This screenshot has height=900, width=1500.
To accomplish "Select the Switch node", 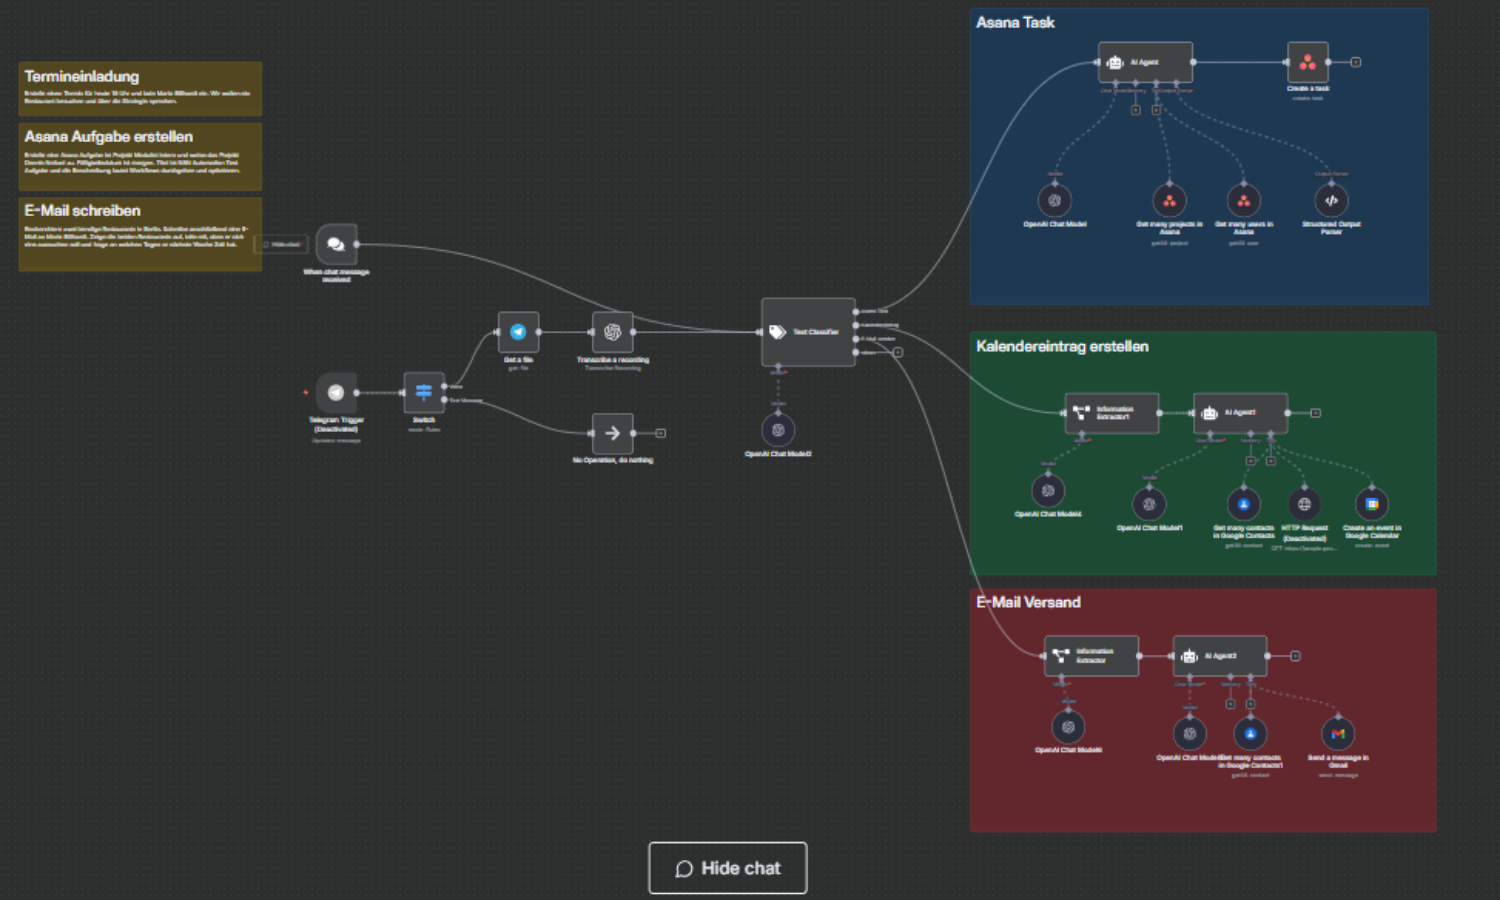I will (424, 392).
